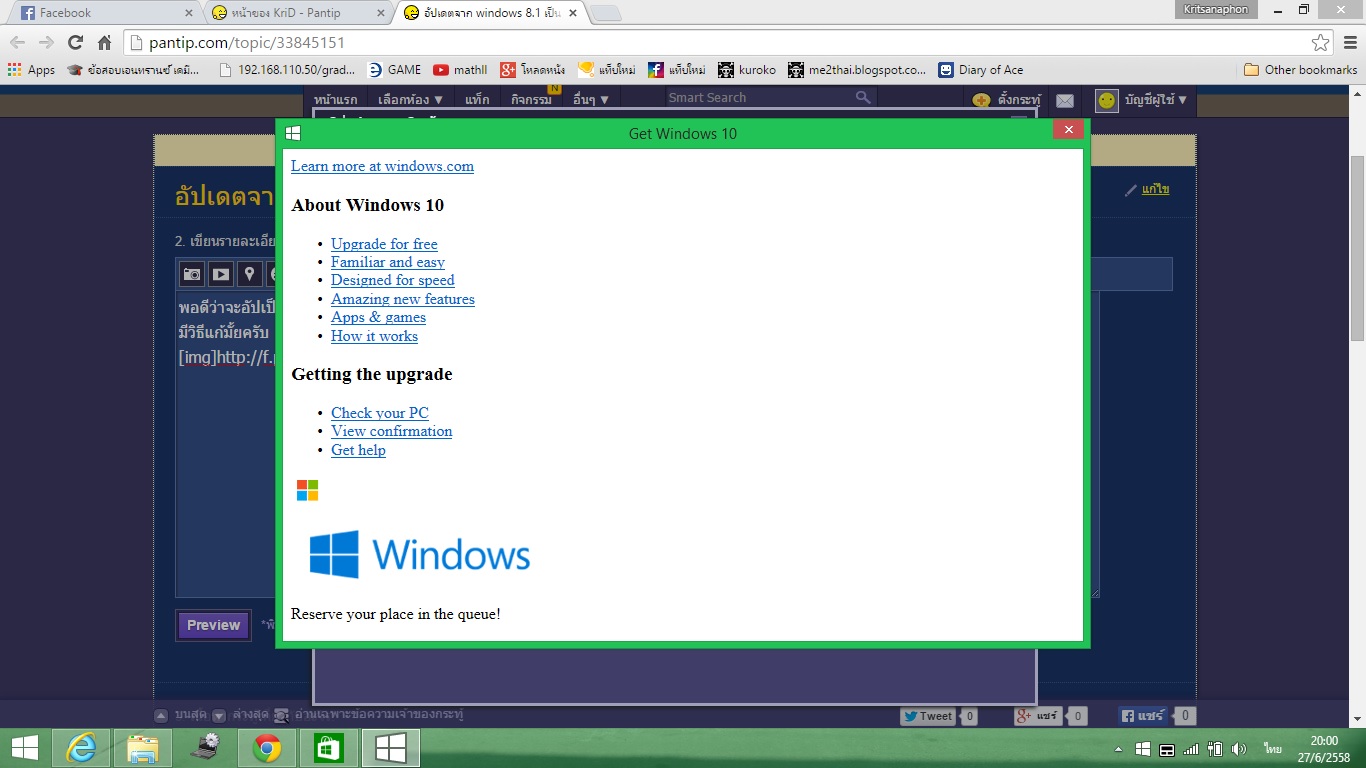Click the ไทย language indicator in tray
Screen dimensions: 1366x768
click(x=1272, y=749)
